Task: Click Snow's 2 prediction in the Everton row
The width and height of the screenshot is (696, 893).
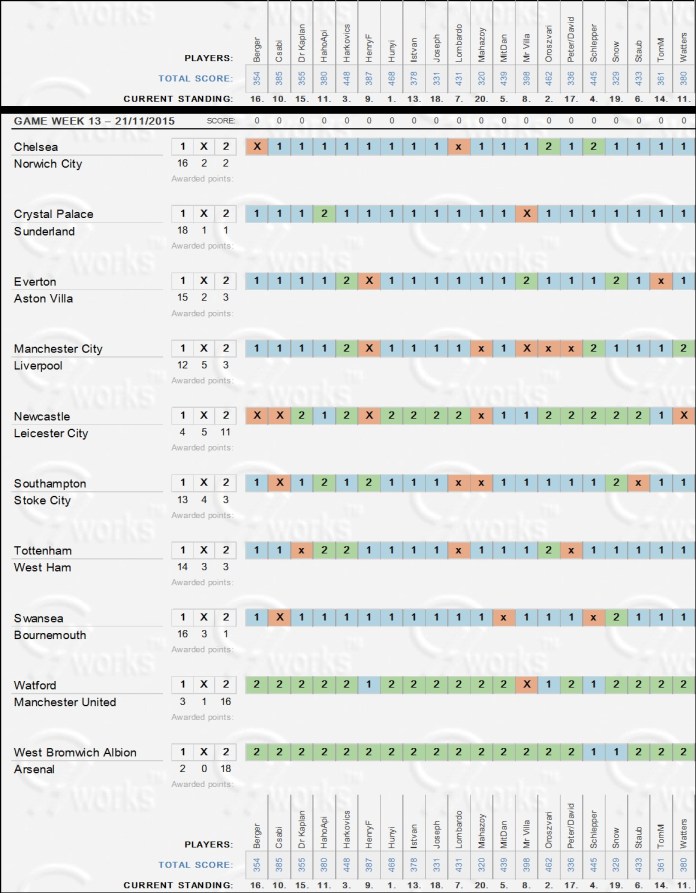Action: point(616,281)
